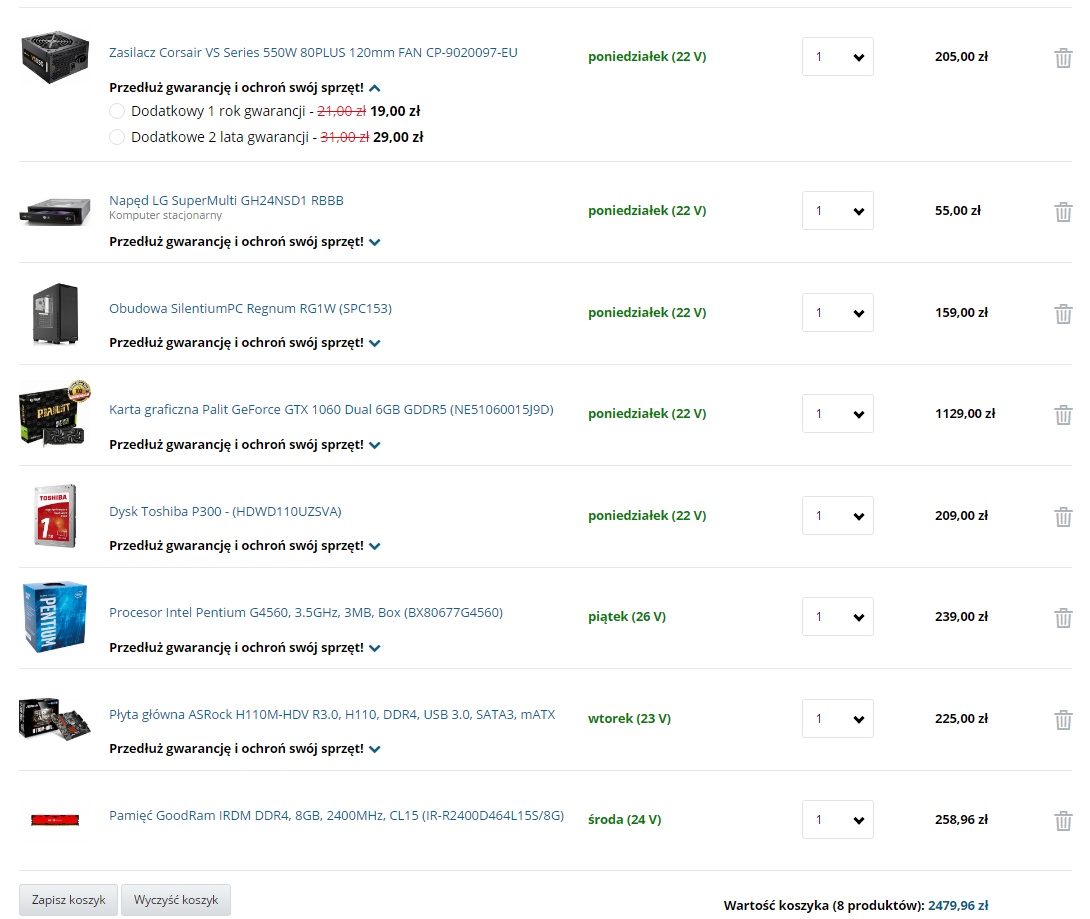View Palit graphics card thumbnail
Viewport: 1090px width, 919px height.
click(x=55, y=413)
